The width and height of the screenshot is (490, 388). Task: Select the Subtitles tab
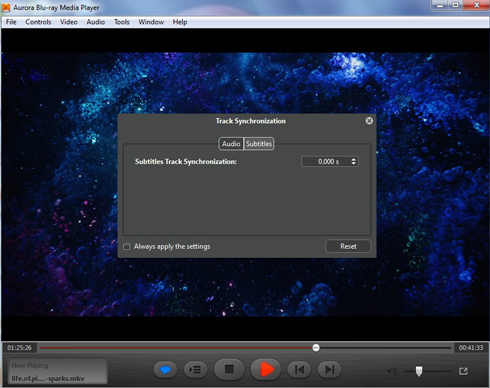[x=259, y=144]
